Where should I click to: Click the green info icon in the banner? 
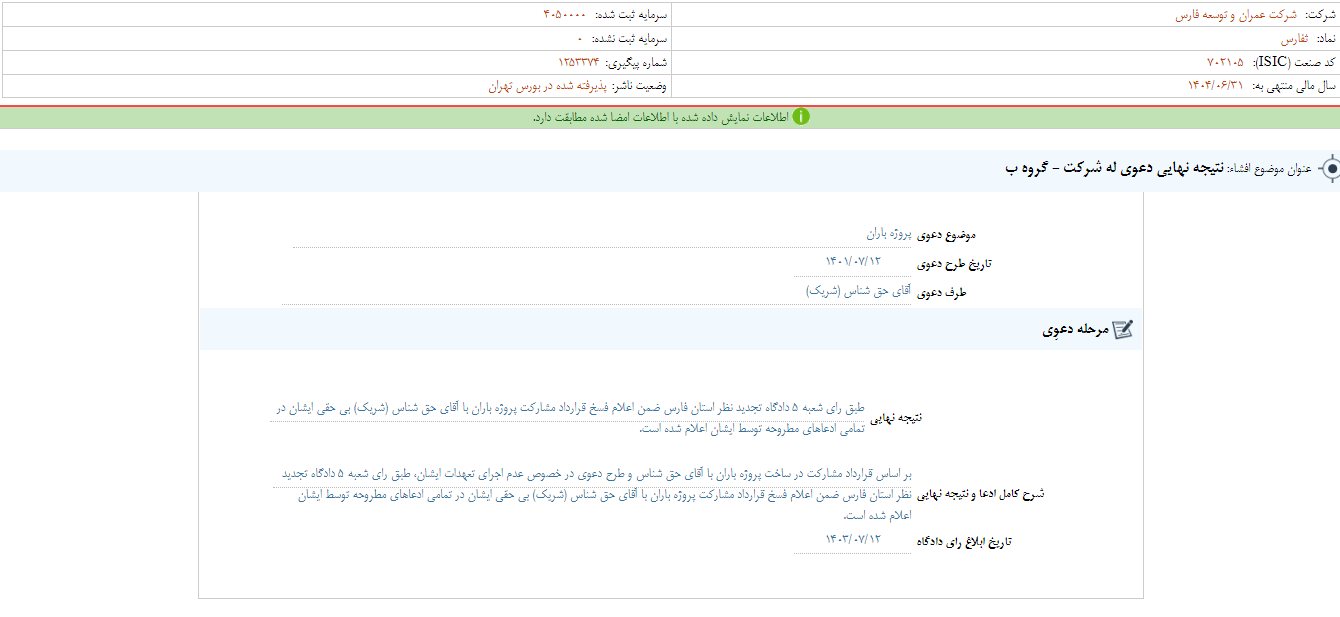point(801,117)
